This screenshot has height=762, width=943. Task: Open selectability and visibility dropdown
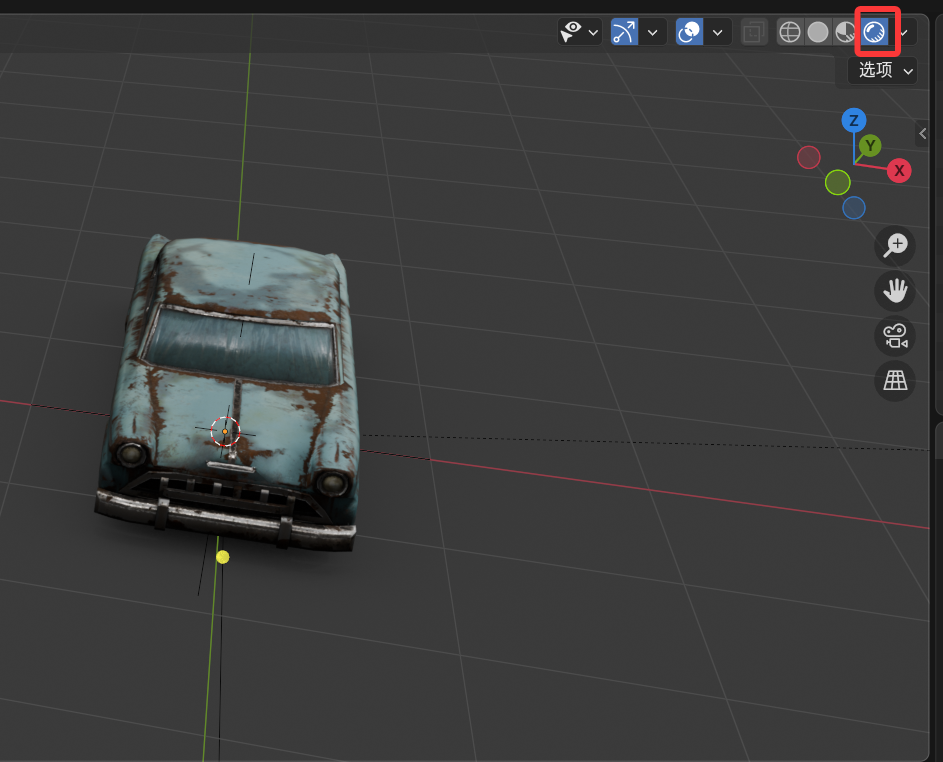click(x=580, y=32)
